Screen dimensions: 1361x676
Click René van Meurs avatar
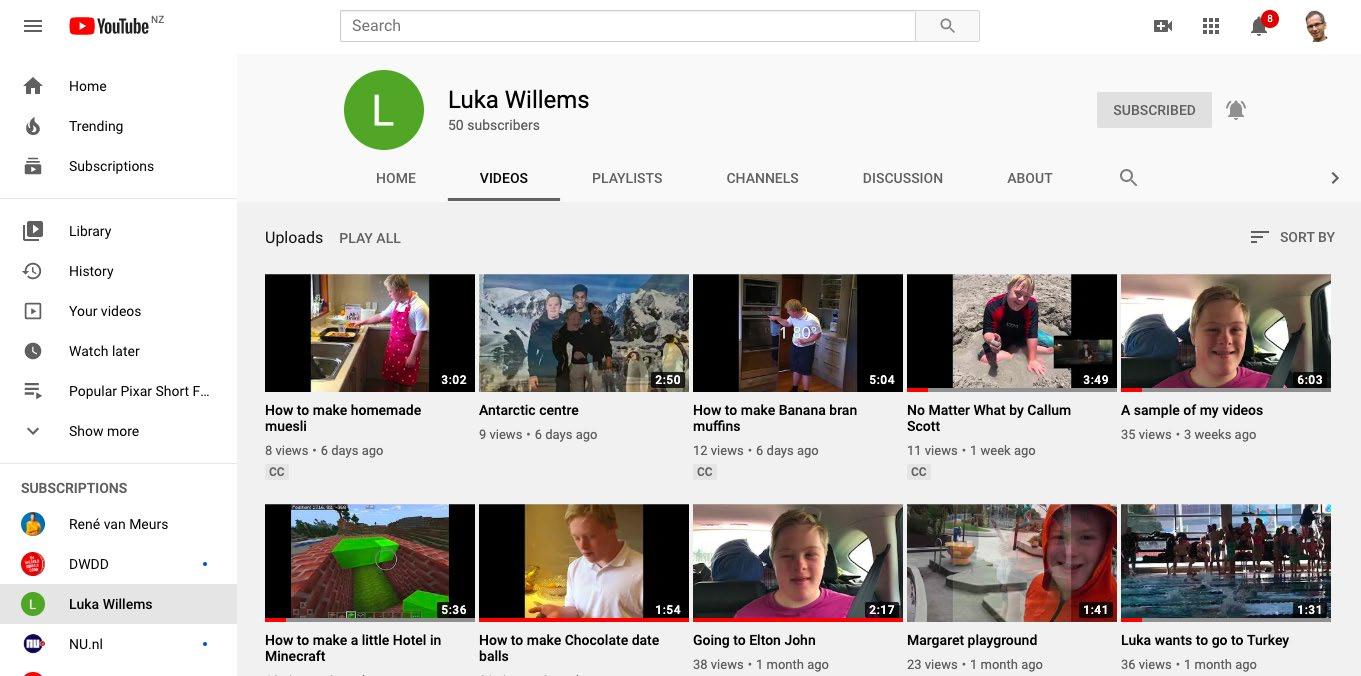point(33,524)
